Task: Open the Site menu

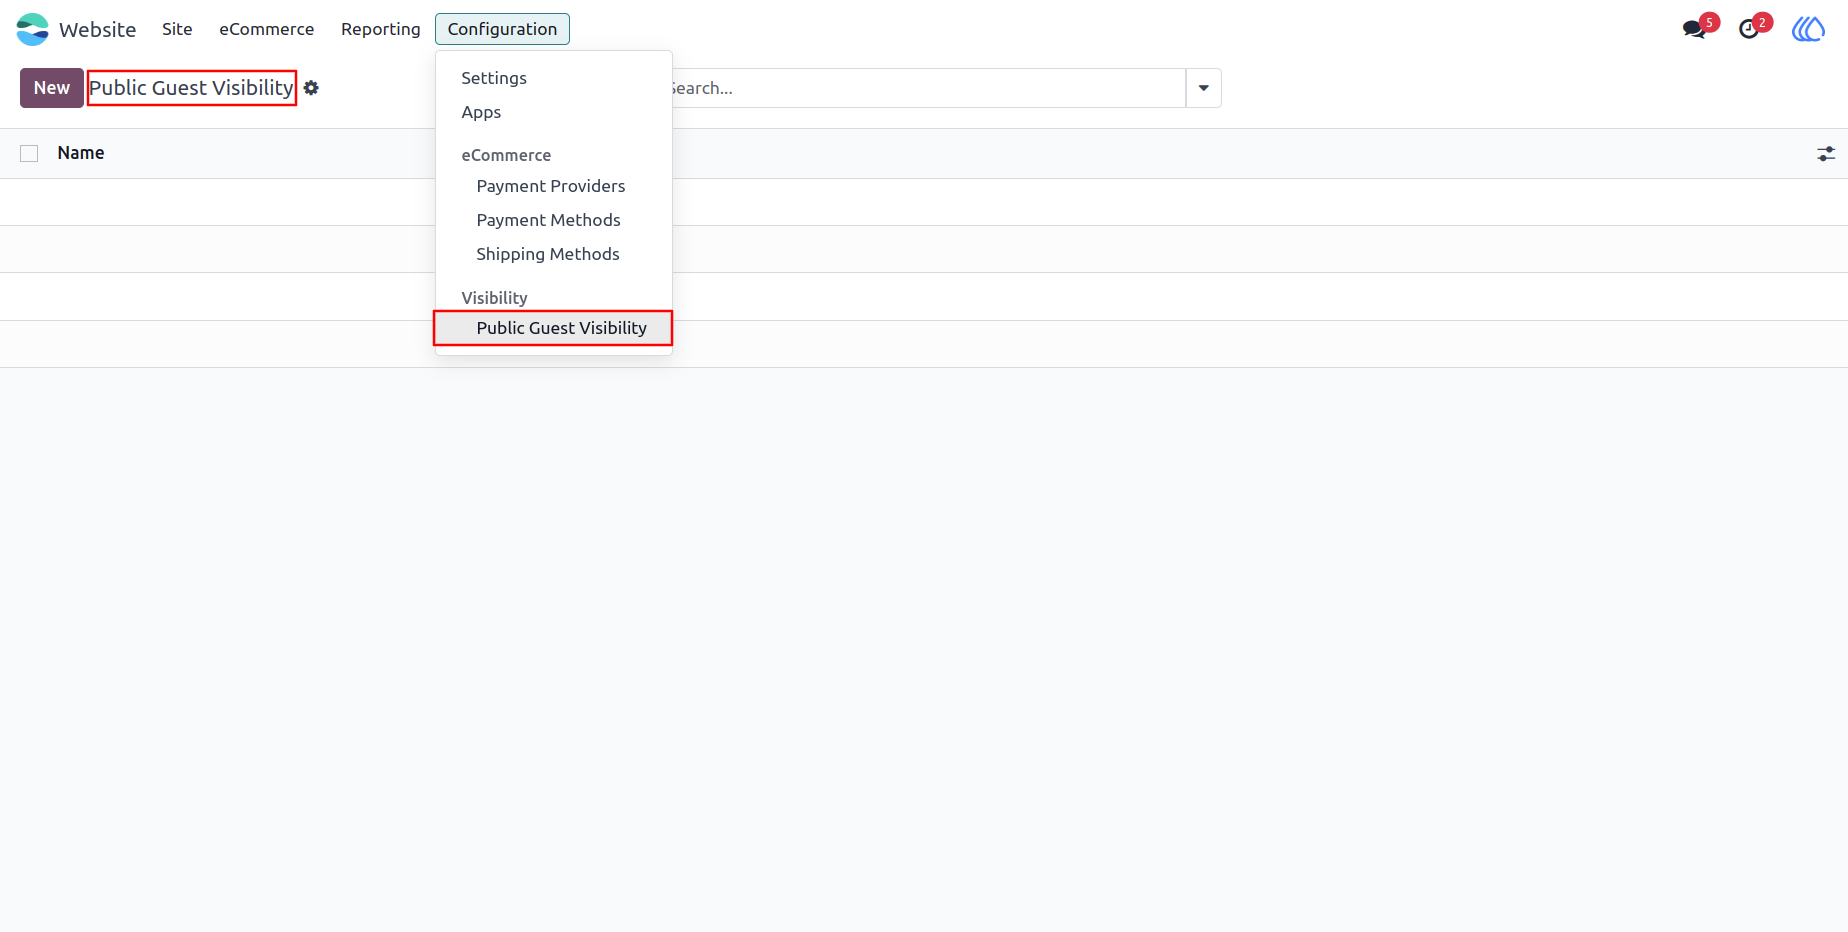Action: pyautogui.click(x=177, y=29)
